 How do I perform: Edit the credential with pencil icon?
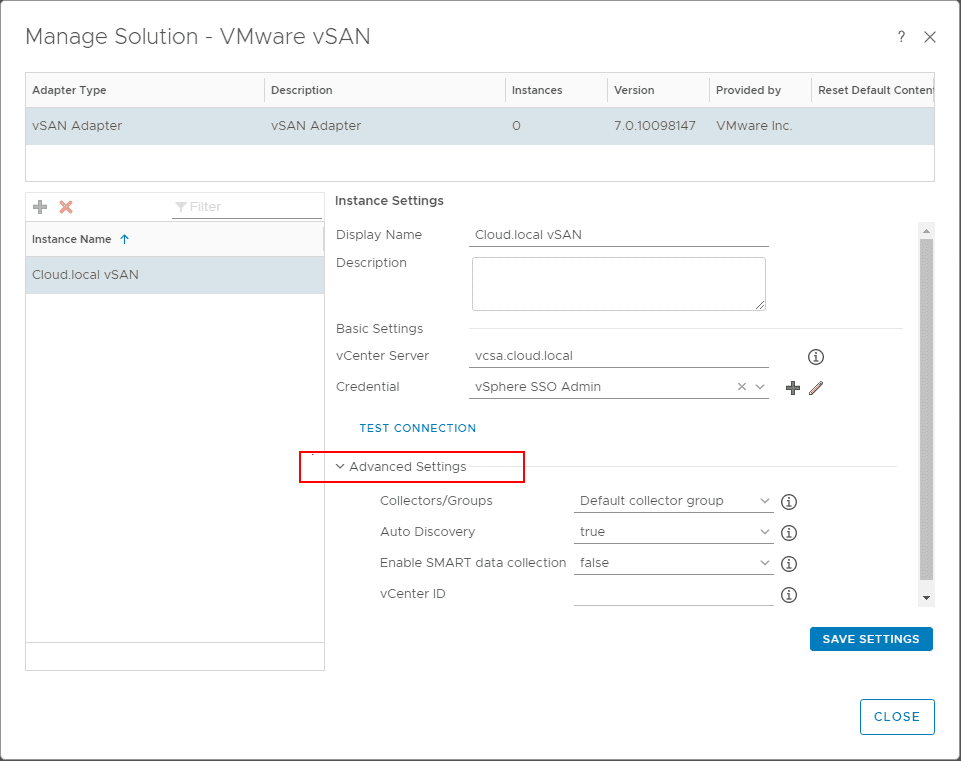click(815, 388)
